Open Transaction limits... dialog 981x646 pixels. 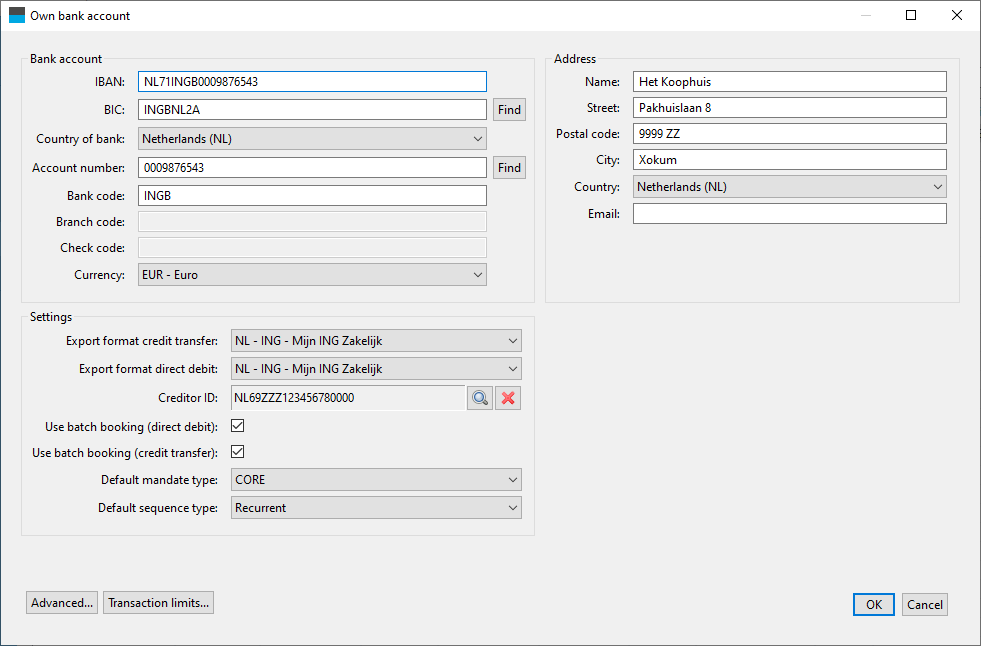click(x=158, y=603)
